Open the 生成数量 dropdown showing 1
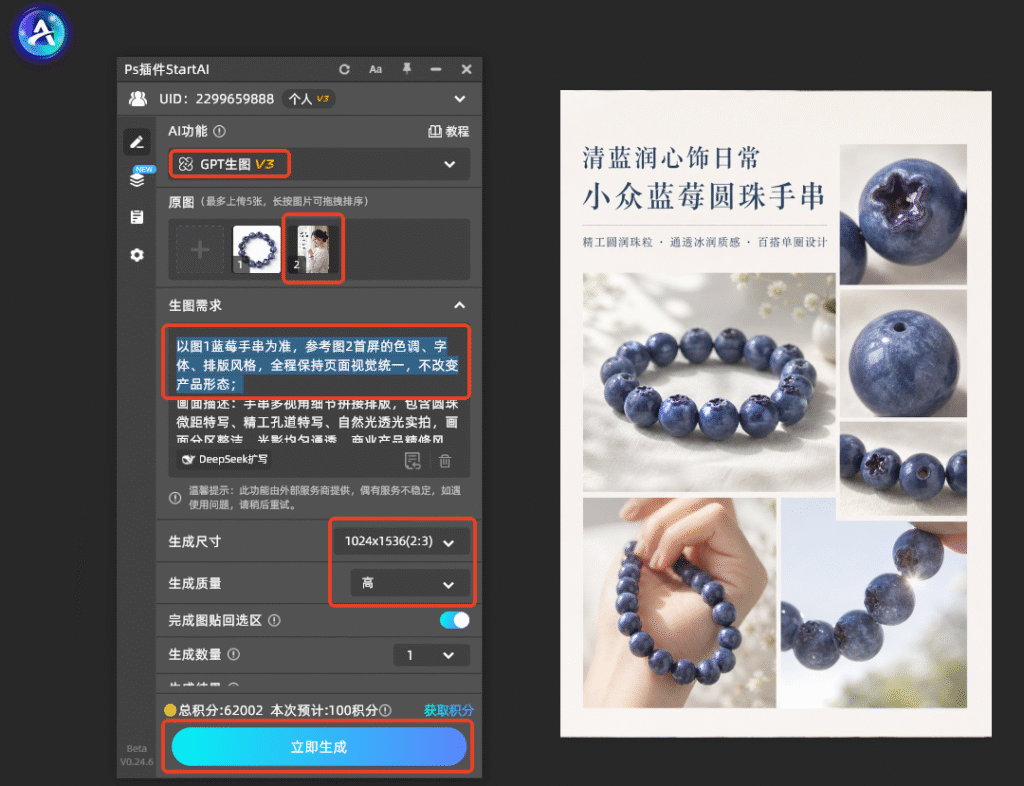Screen dimensions: 1024x786 (x=431, y=655)
